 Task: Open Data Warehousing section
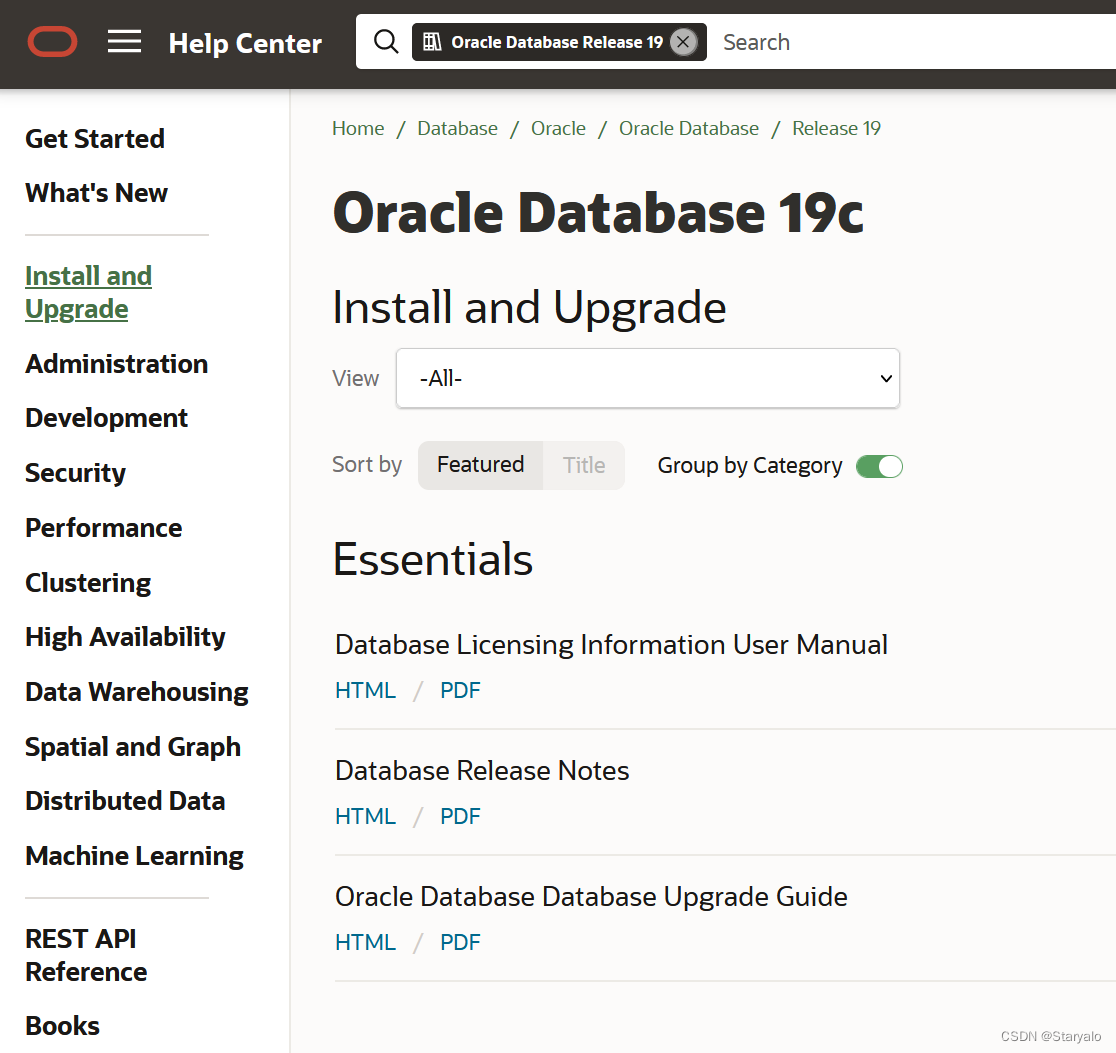click(137, 692)
